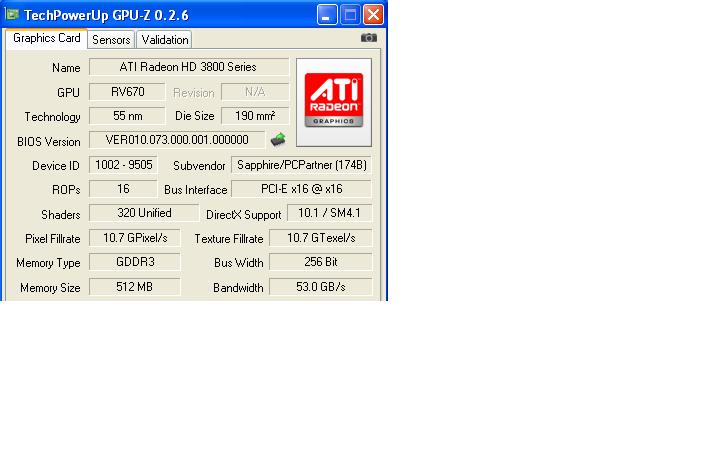The height and width of the screenshot is (450, 720).
Task: Click the GPU field showing RV670
Action: point(127,92)
